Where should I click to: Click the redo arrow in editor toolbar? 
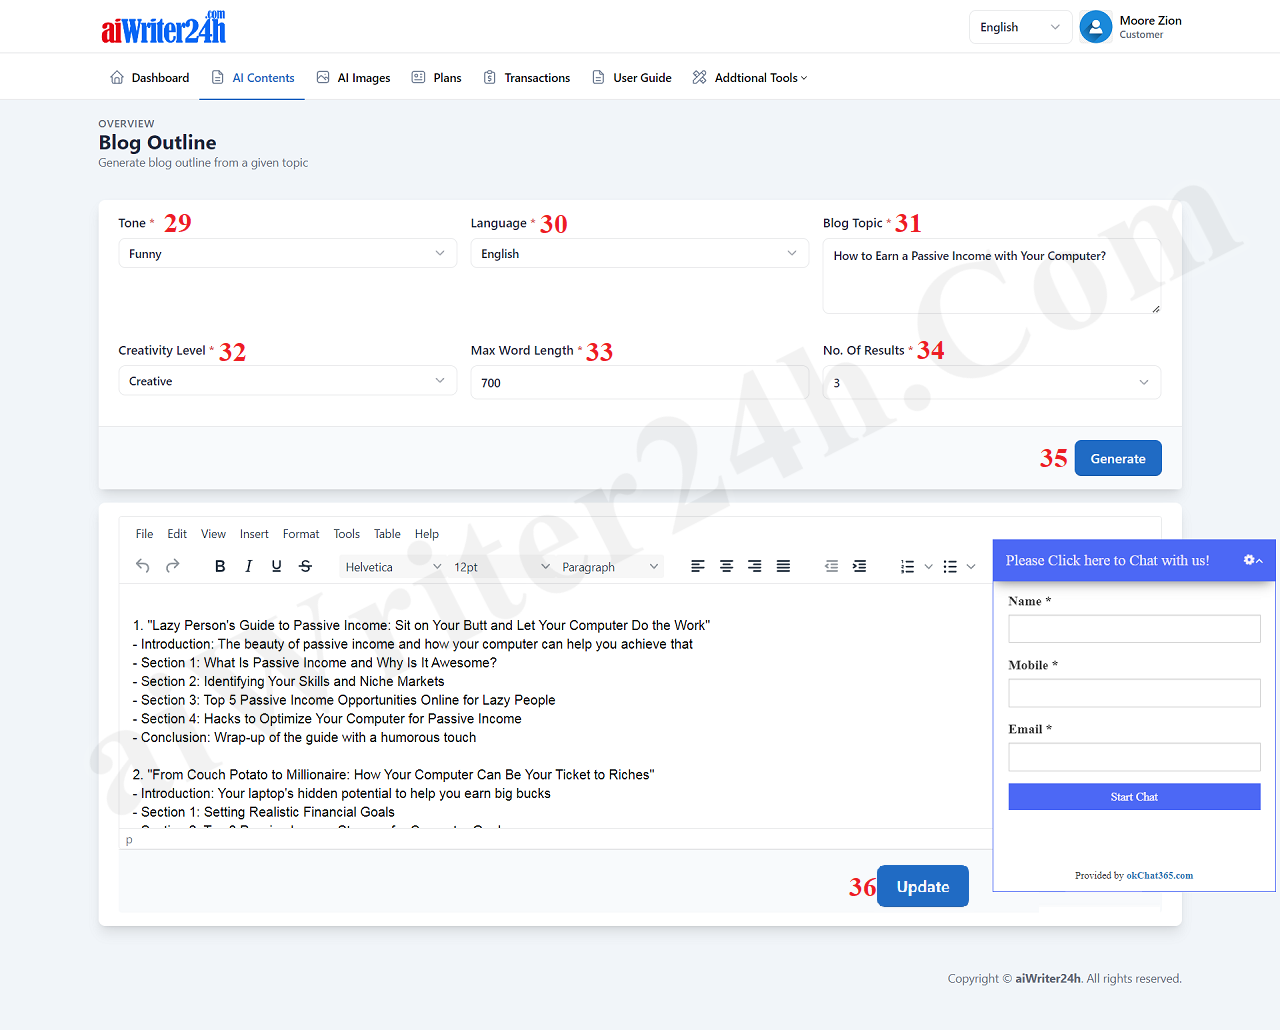(172, 566)
